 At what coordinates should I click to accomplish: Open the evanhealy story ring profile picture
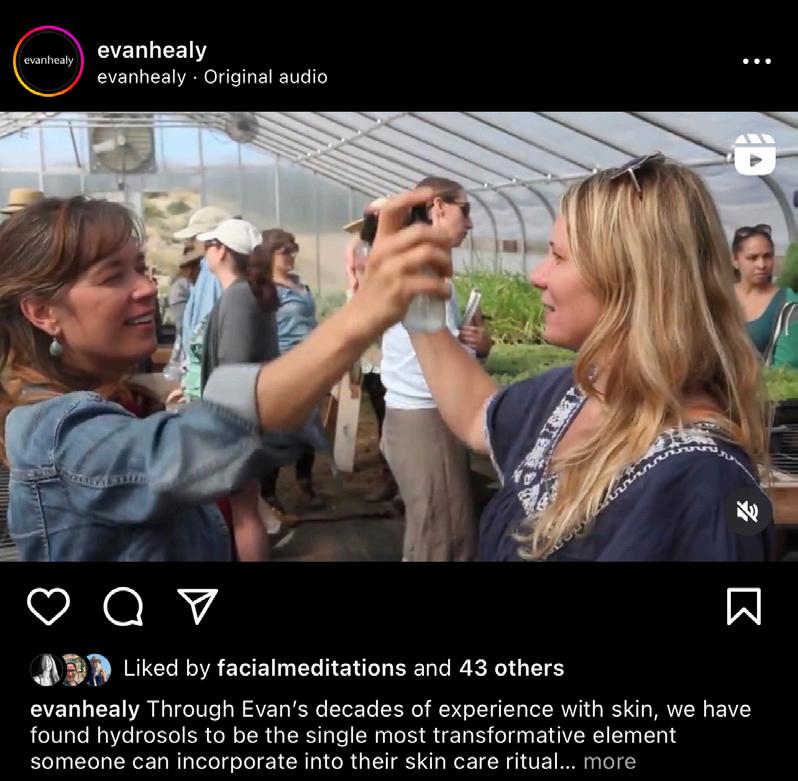coord(48,61)
